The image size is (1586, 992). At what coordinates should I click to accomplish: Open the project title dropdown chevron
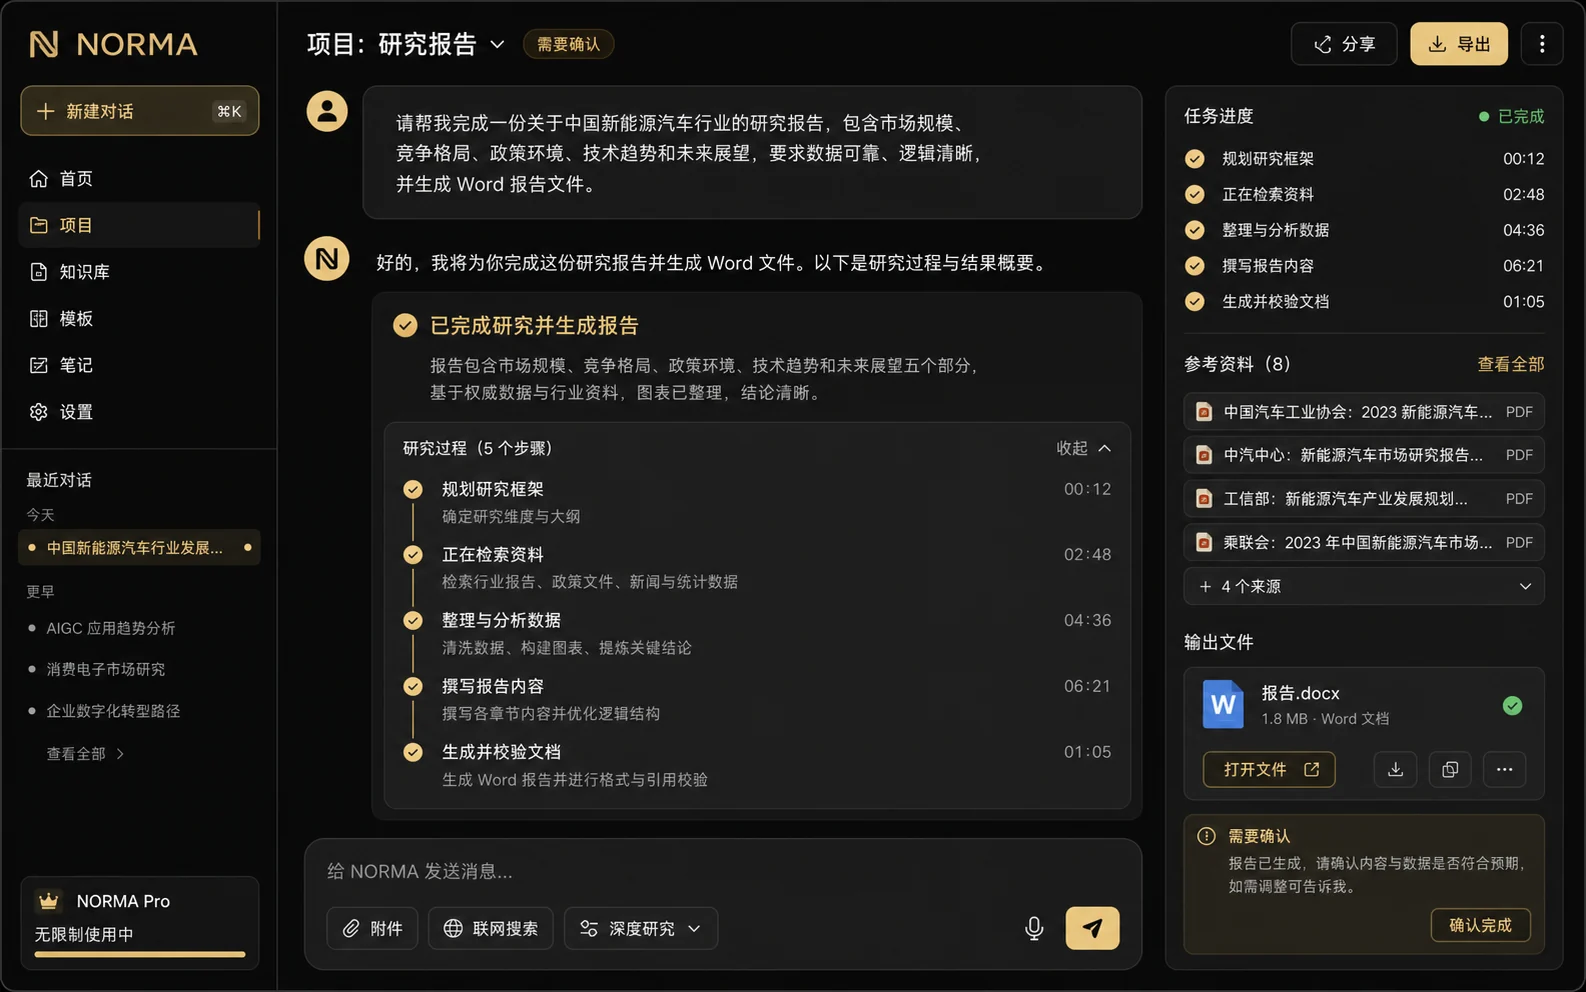point(497,44)
